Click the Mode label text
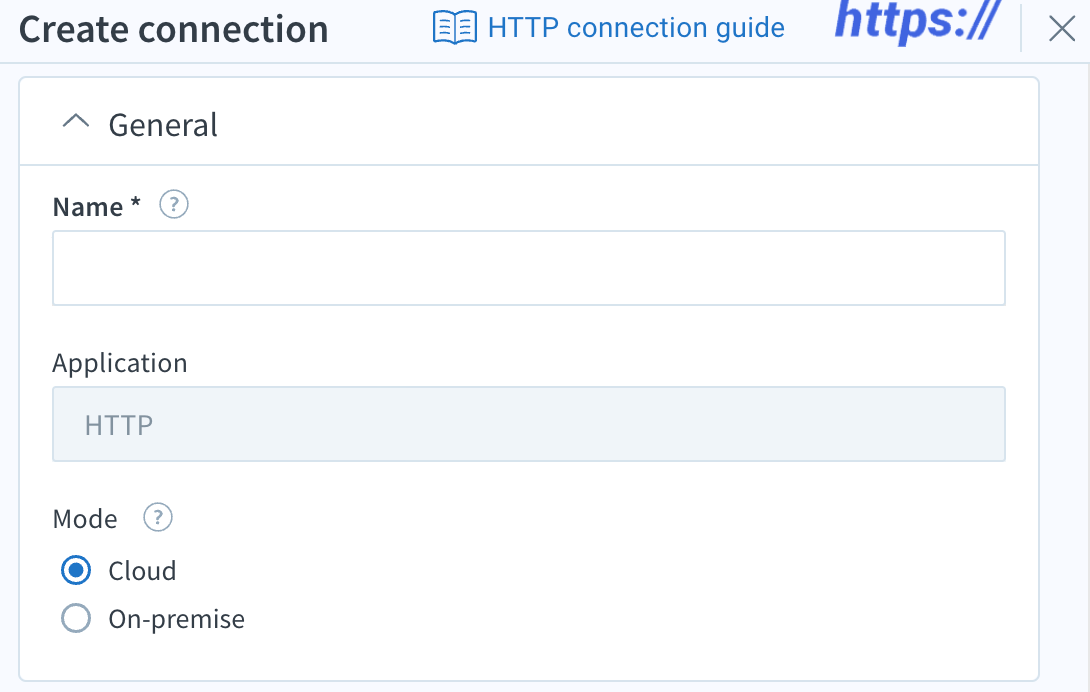 point(86,519)
